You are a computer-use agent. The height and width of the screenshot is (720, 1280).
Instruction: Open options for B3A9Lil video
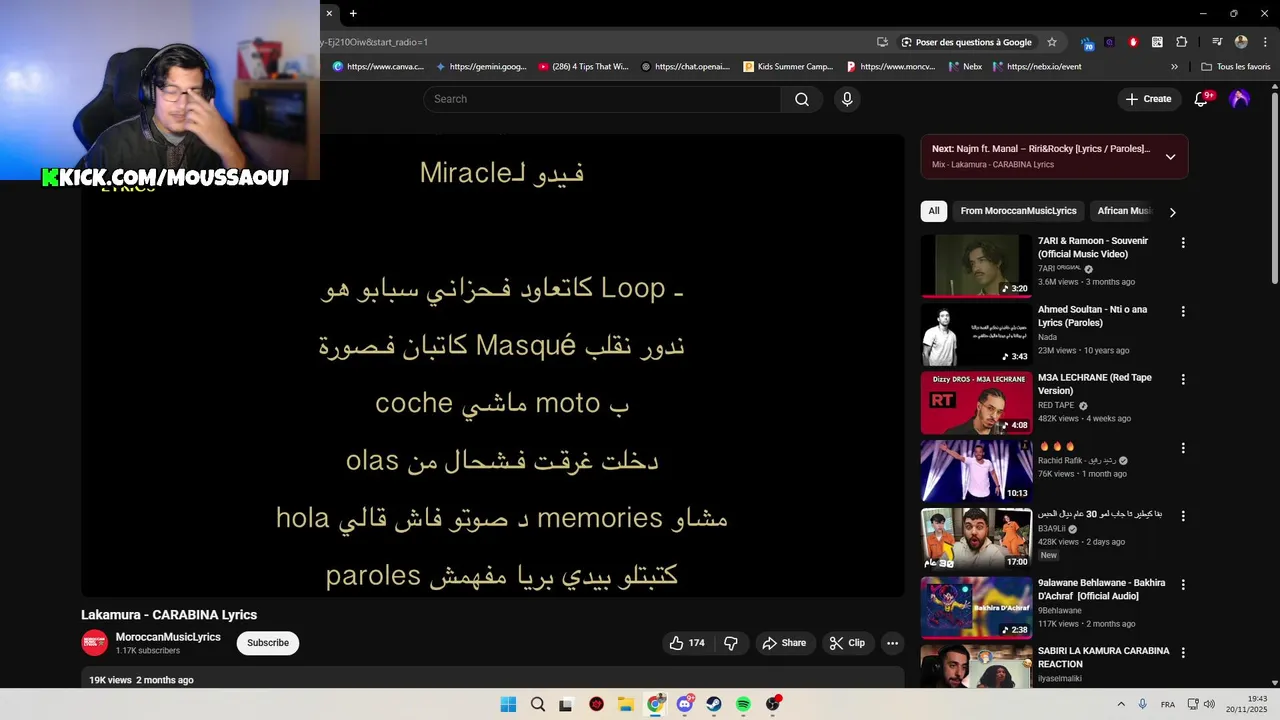click(1183, 516)
